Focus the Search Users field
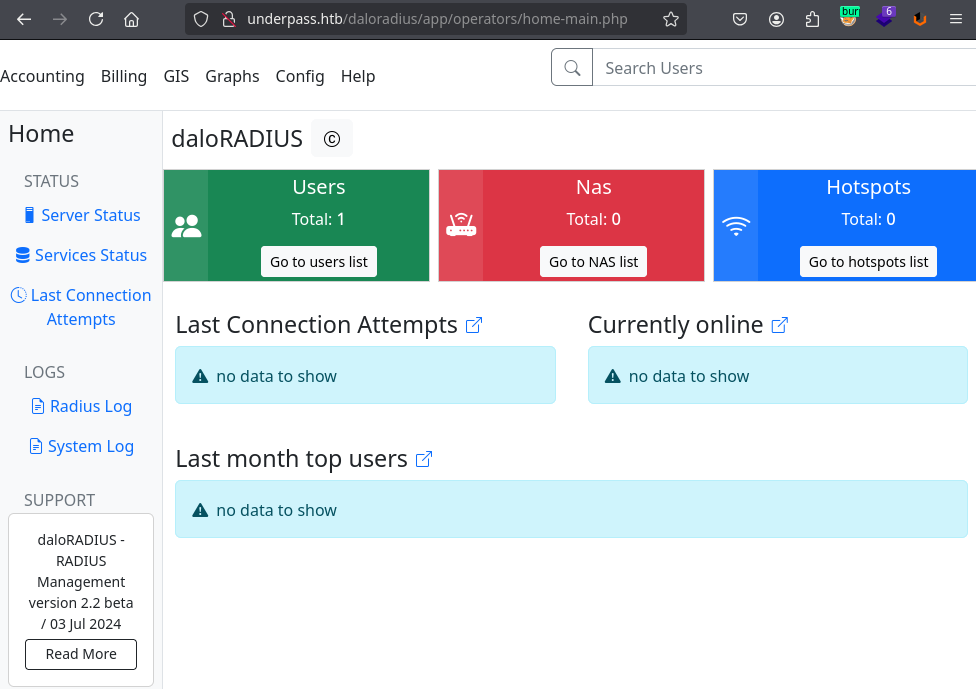This screenshot has height=689, width=976. 784,67
